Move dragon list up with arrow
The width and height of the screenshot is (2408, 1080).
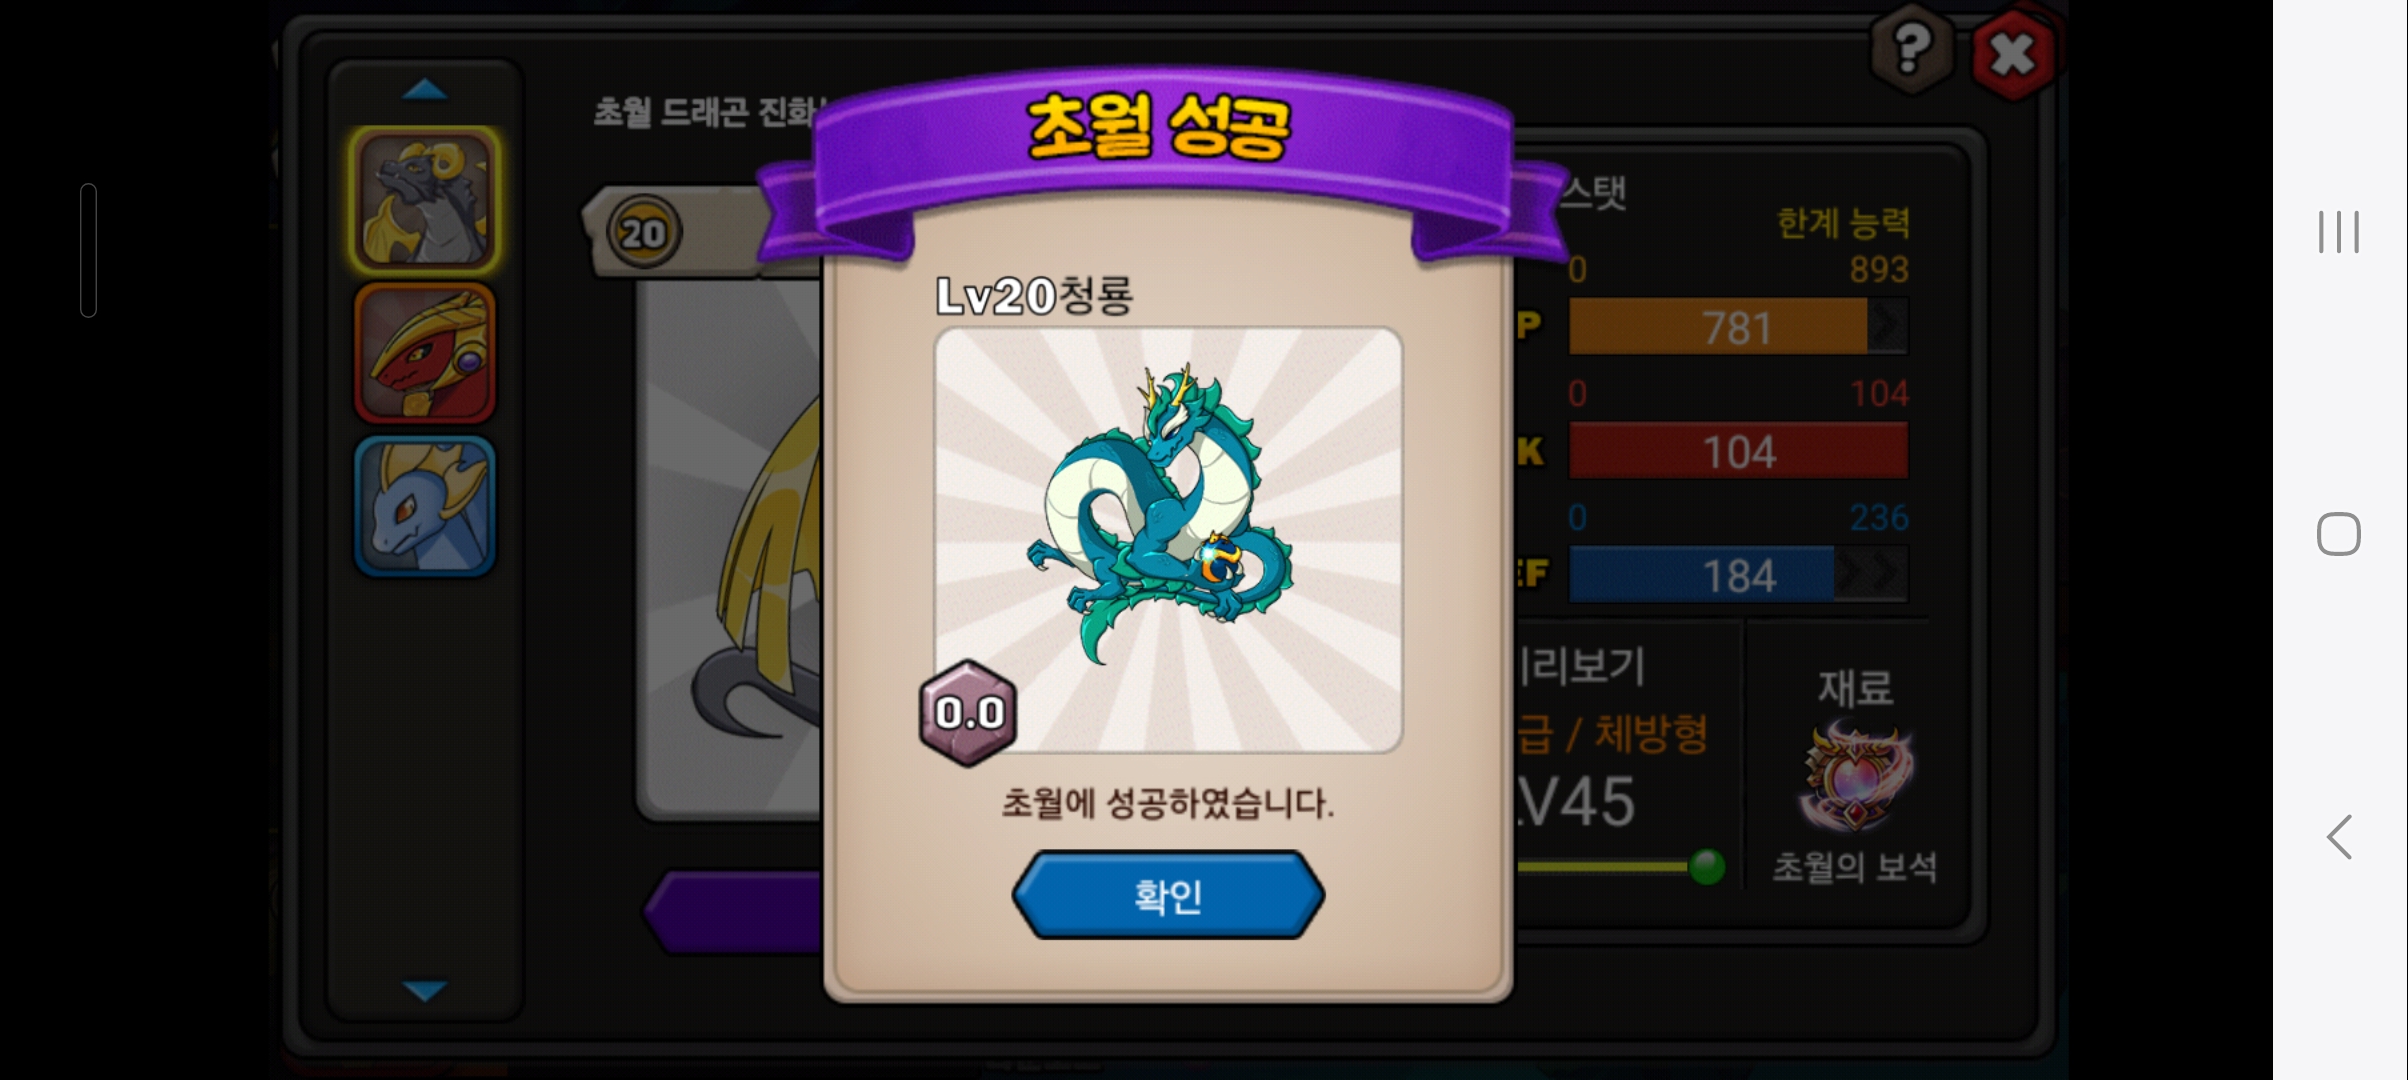425,90
